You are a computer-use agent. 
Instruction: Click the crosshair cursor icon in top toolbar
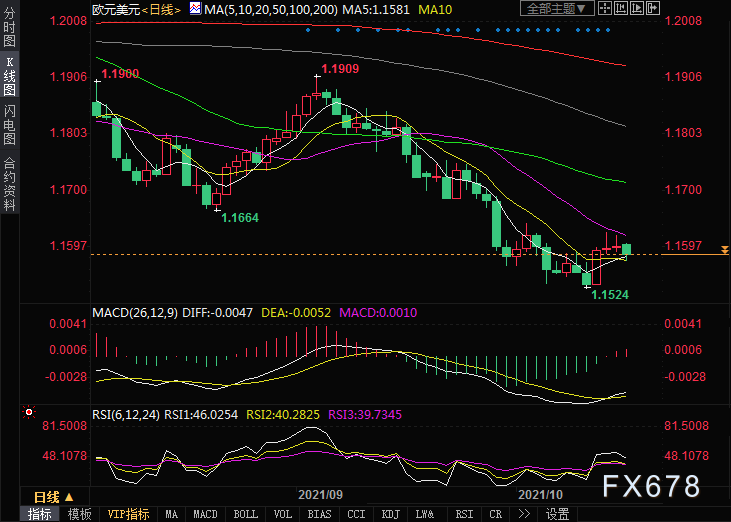(x=605, y=8)
